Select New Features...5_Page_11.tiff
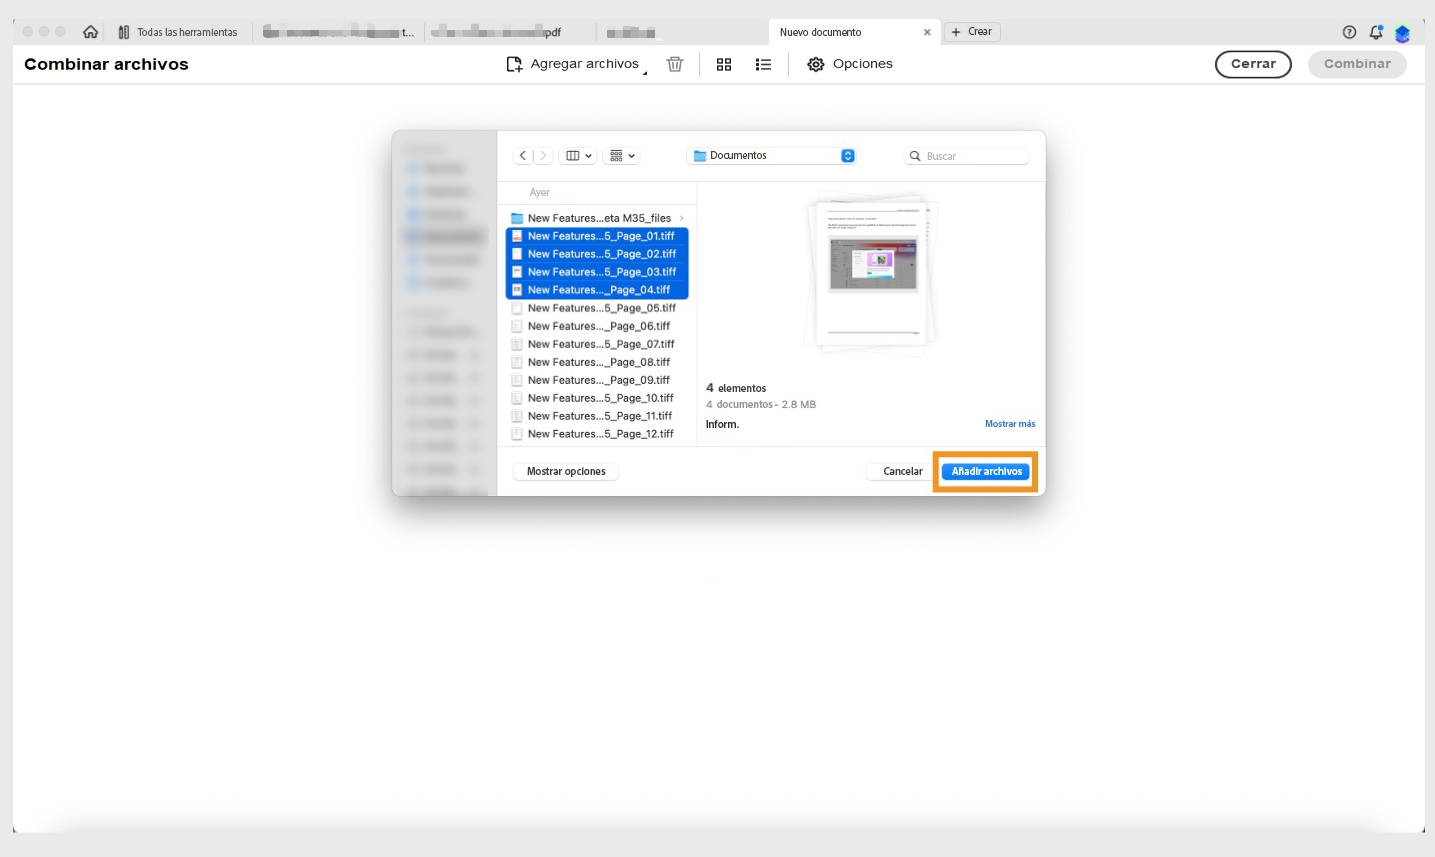Viewport: 1435px width, 857px height. coord(597,416)
